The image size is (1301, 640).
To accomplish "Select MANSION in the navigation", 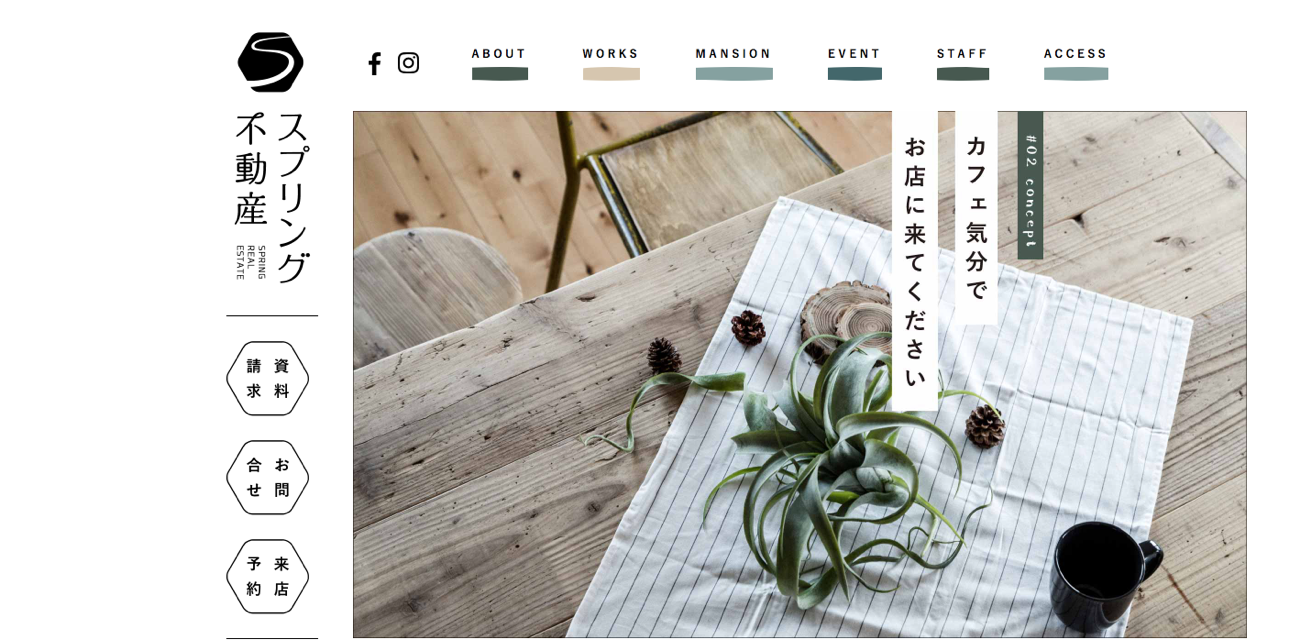I will 734,54.
